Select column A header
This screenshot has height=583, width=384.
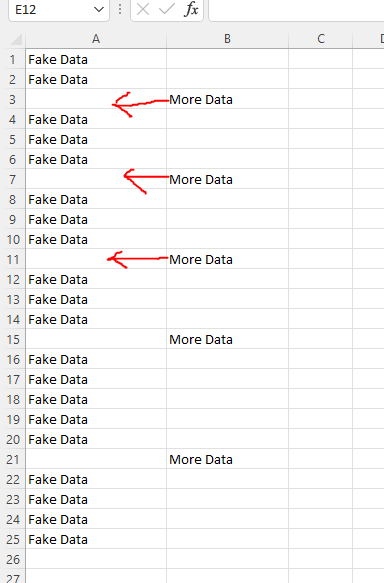(96, 39)
